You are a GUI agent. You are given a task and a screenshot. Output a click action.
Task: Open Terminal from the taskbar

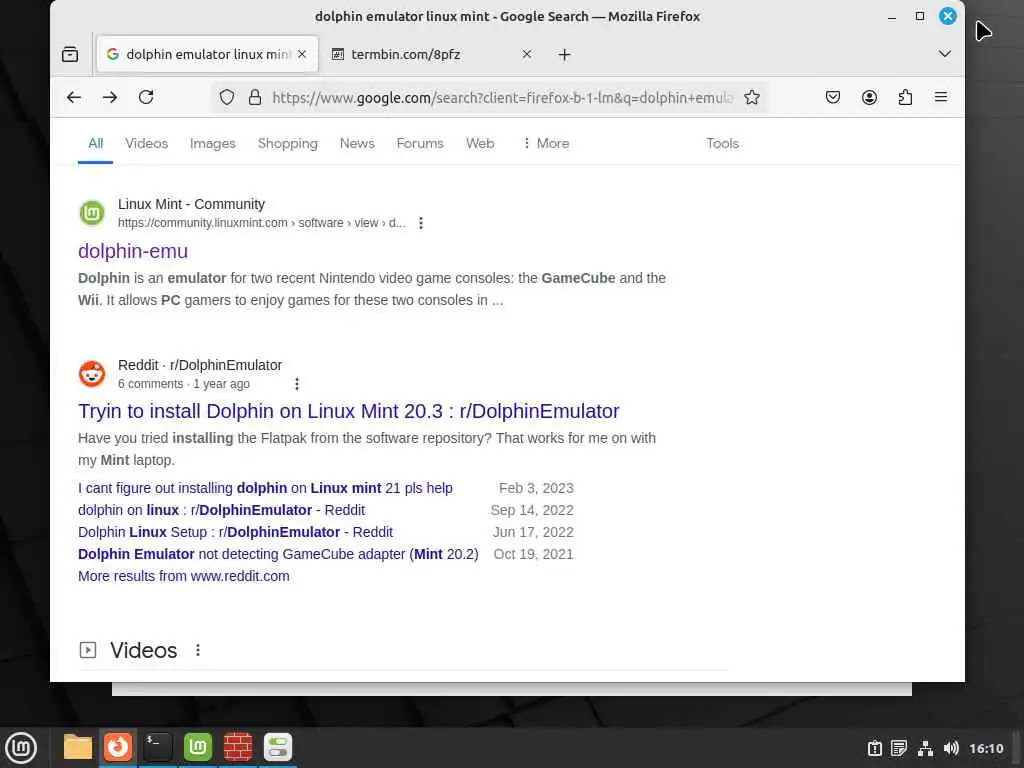[x=158, y=747]
